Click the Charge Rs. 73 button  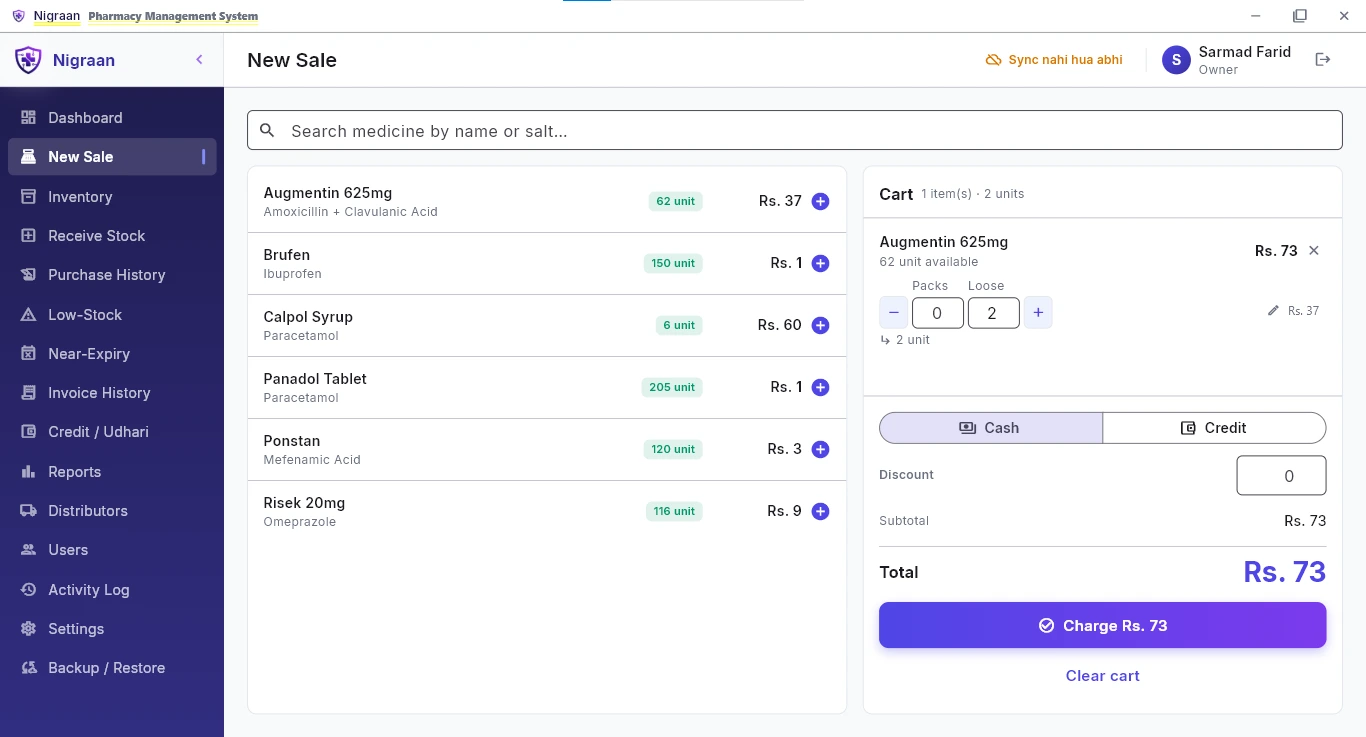coord(1103,626)
